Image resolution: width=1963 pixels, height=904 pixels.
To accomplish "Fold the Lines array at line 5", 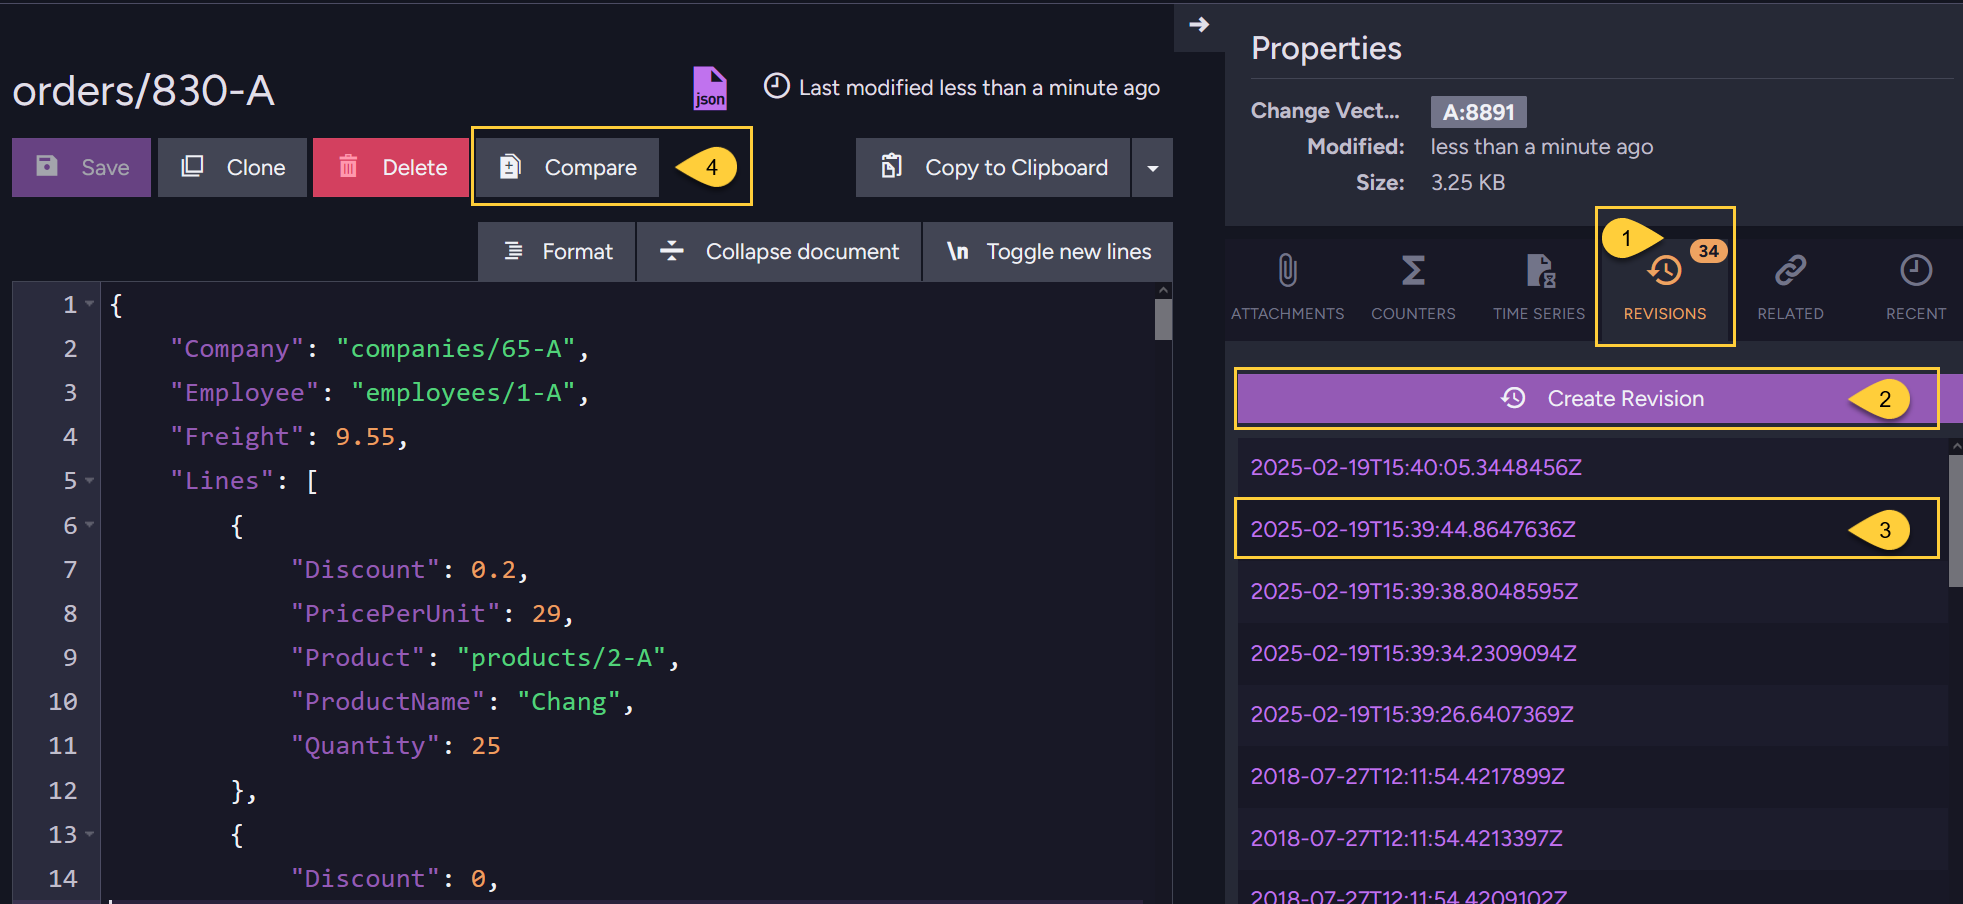I will (x=90, y=480).
